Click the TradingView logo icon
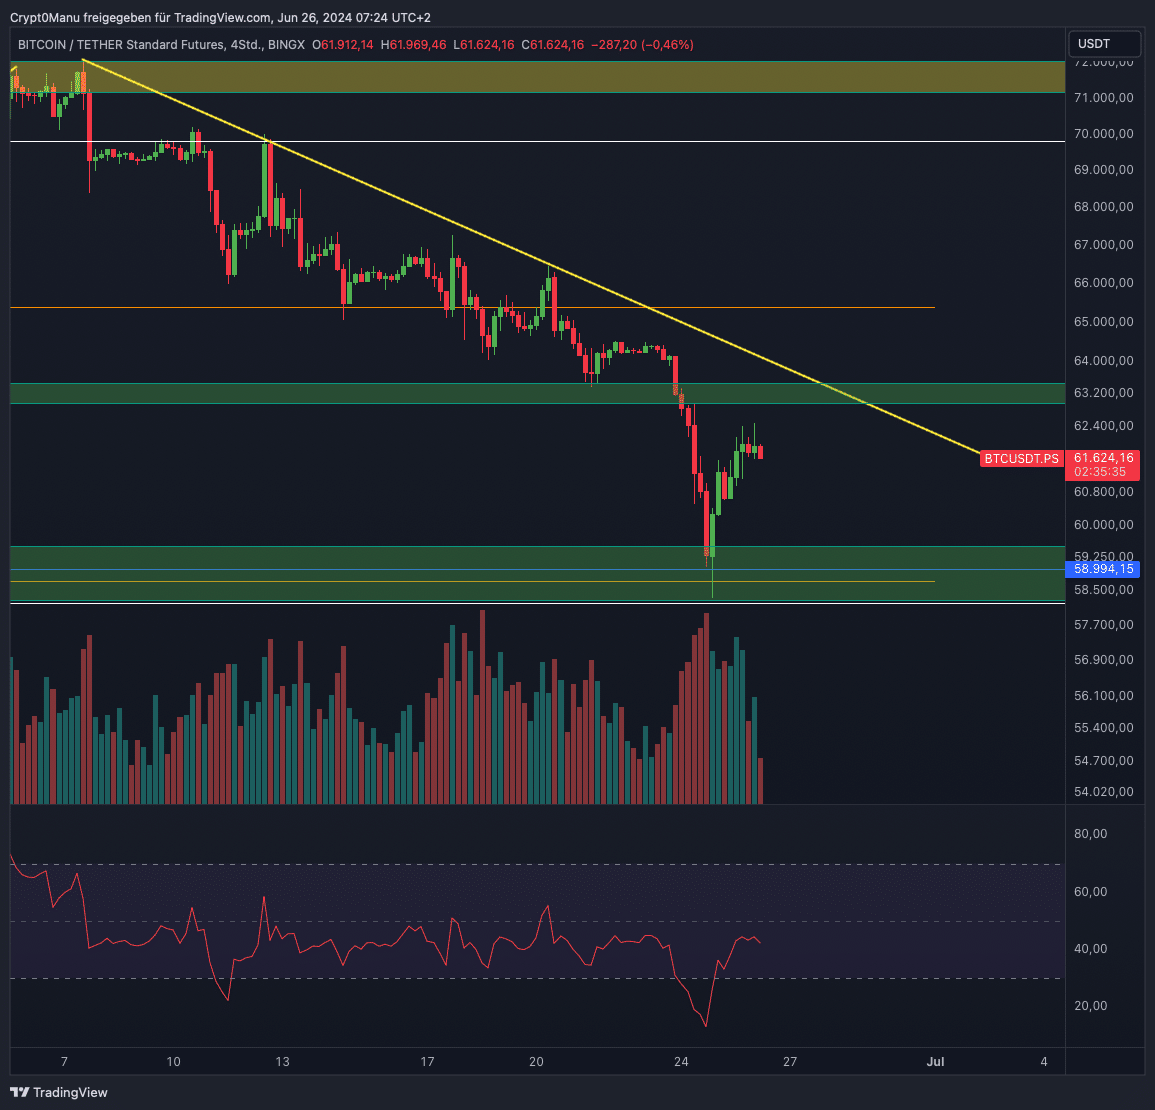This screenshot has width=1155, height=1110. point(20,1092)
